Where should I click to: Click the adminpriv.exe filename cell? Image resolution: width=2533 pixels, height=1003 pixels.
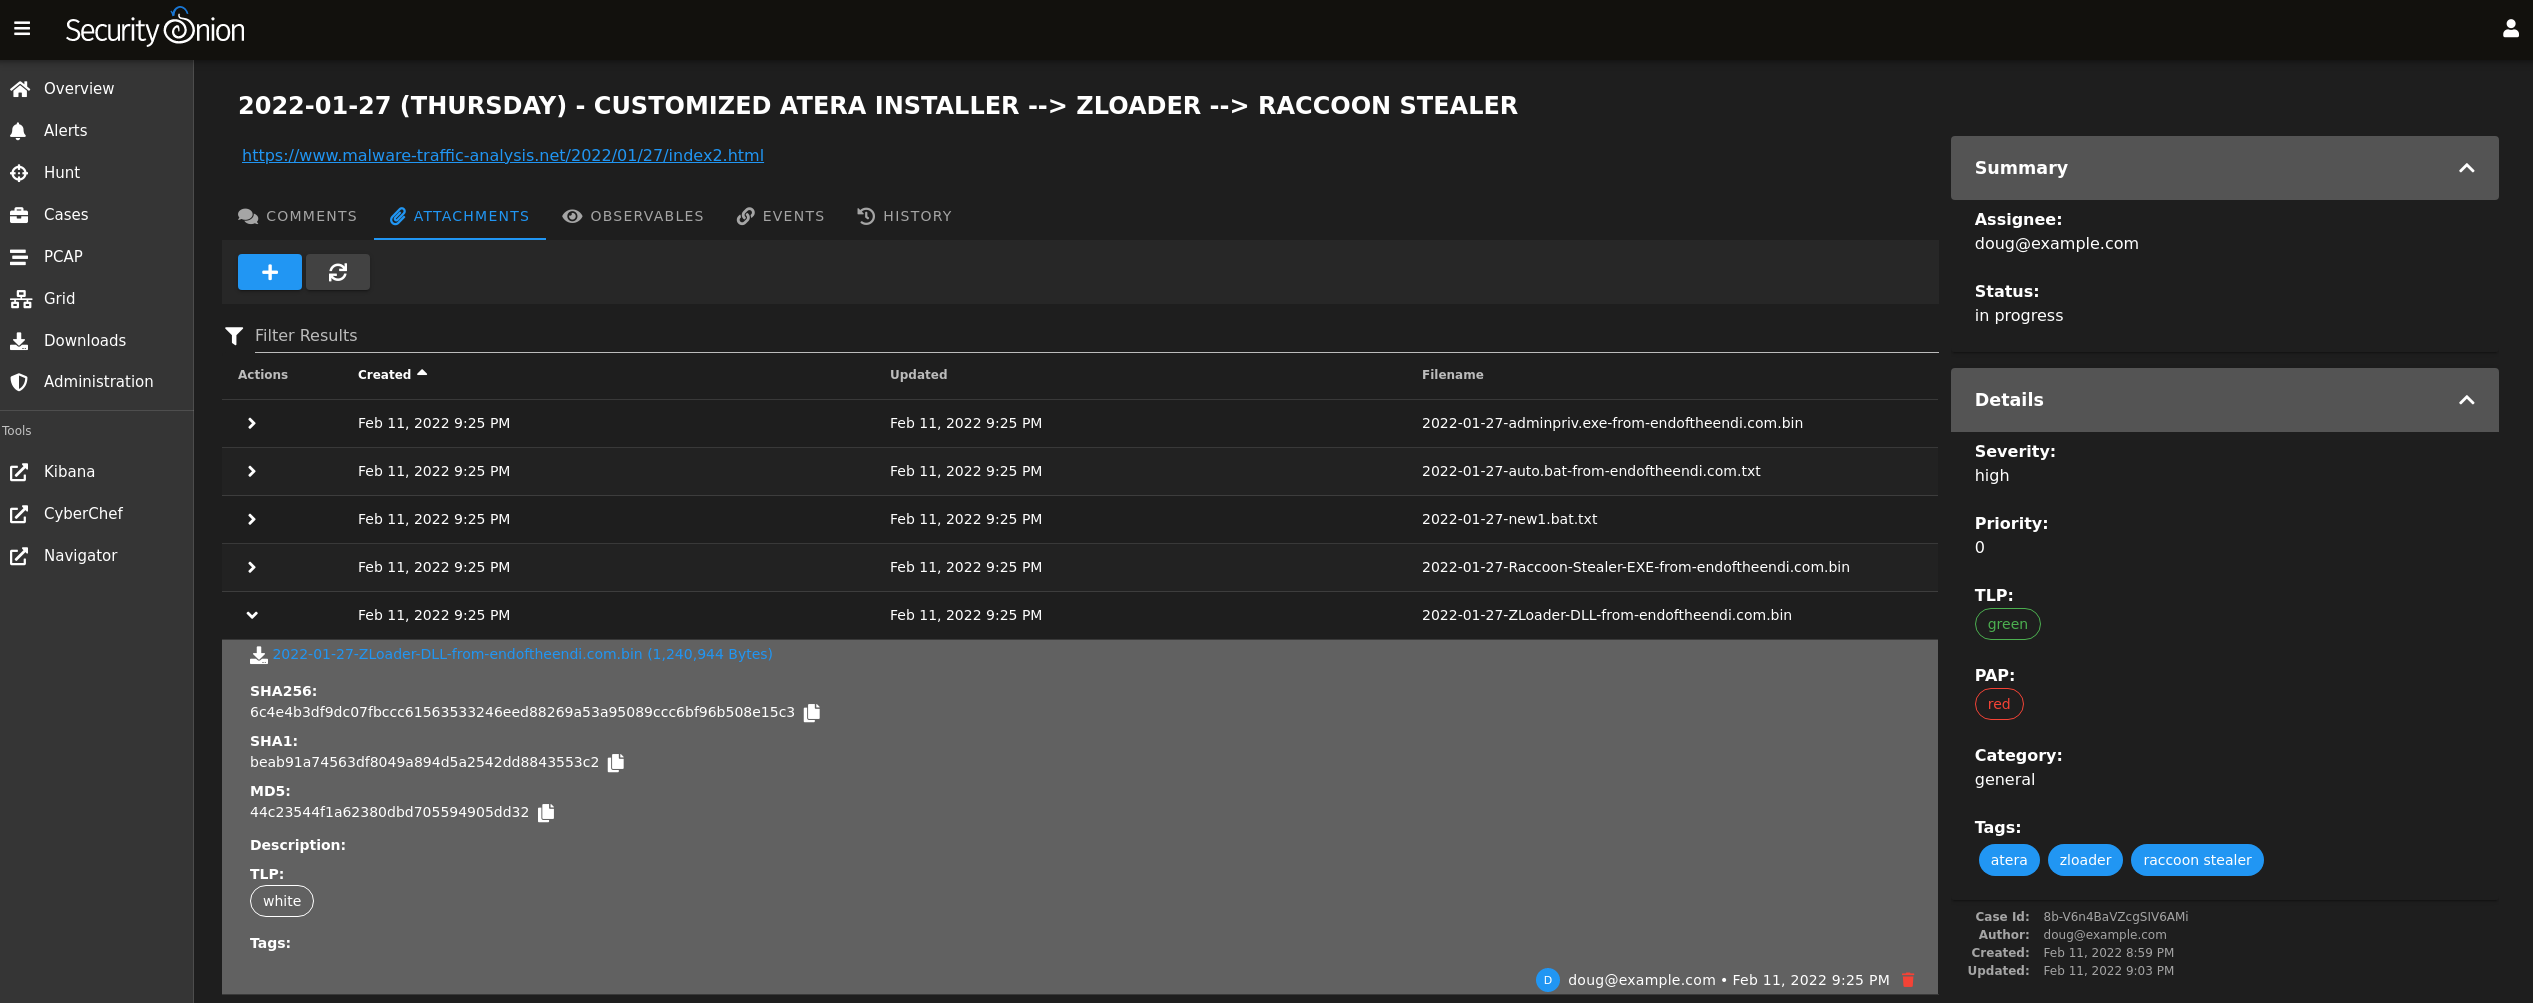(x=1612, y=423)
